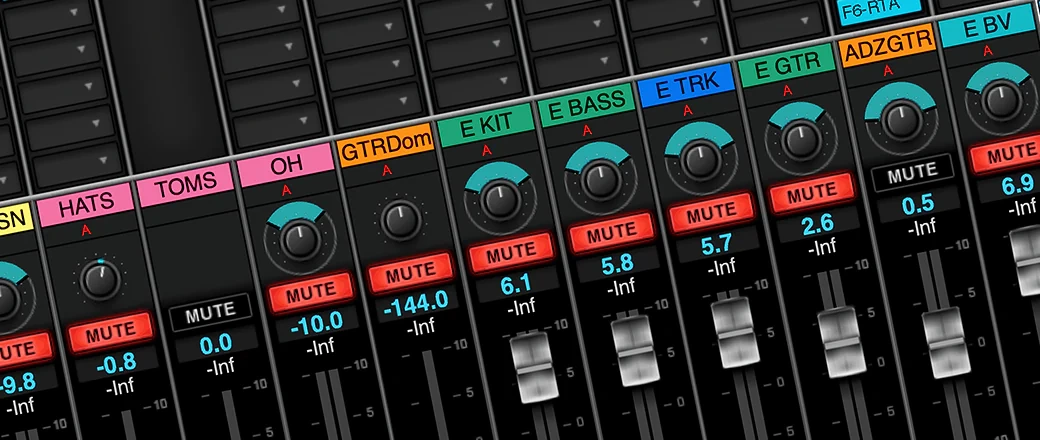Screen dimensions: 1040x440
Task: Grab the E TRK volume fader
Action: 736,332
